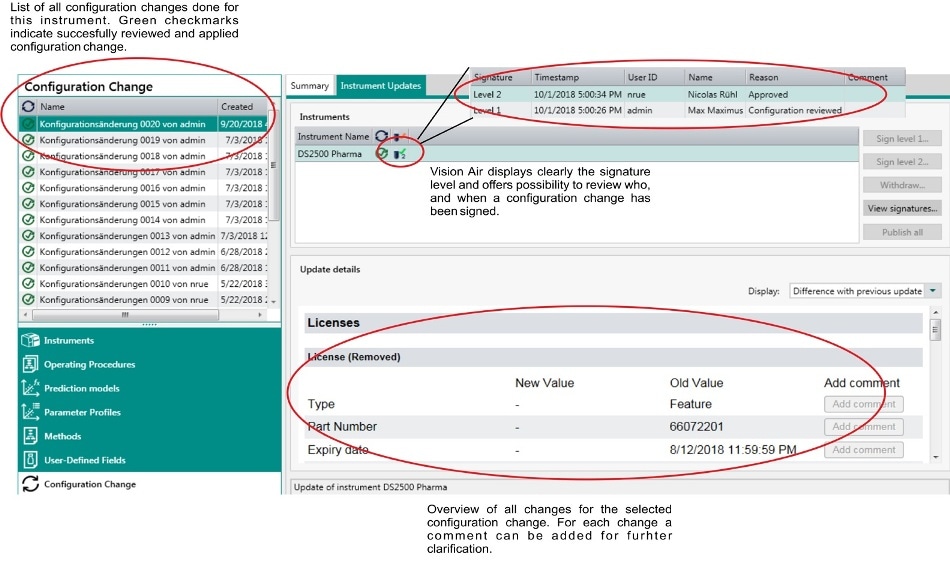Click the down arrow of the Update details scrollbar
This screenshot has height=562, width=950.
(x=936, y=457)
